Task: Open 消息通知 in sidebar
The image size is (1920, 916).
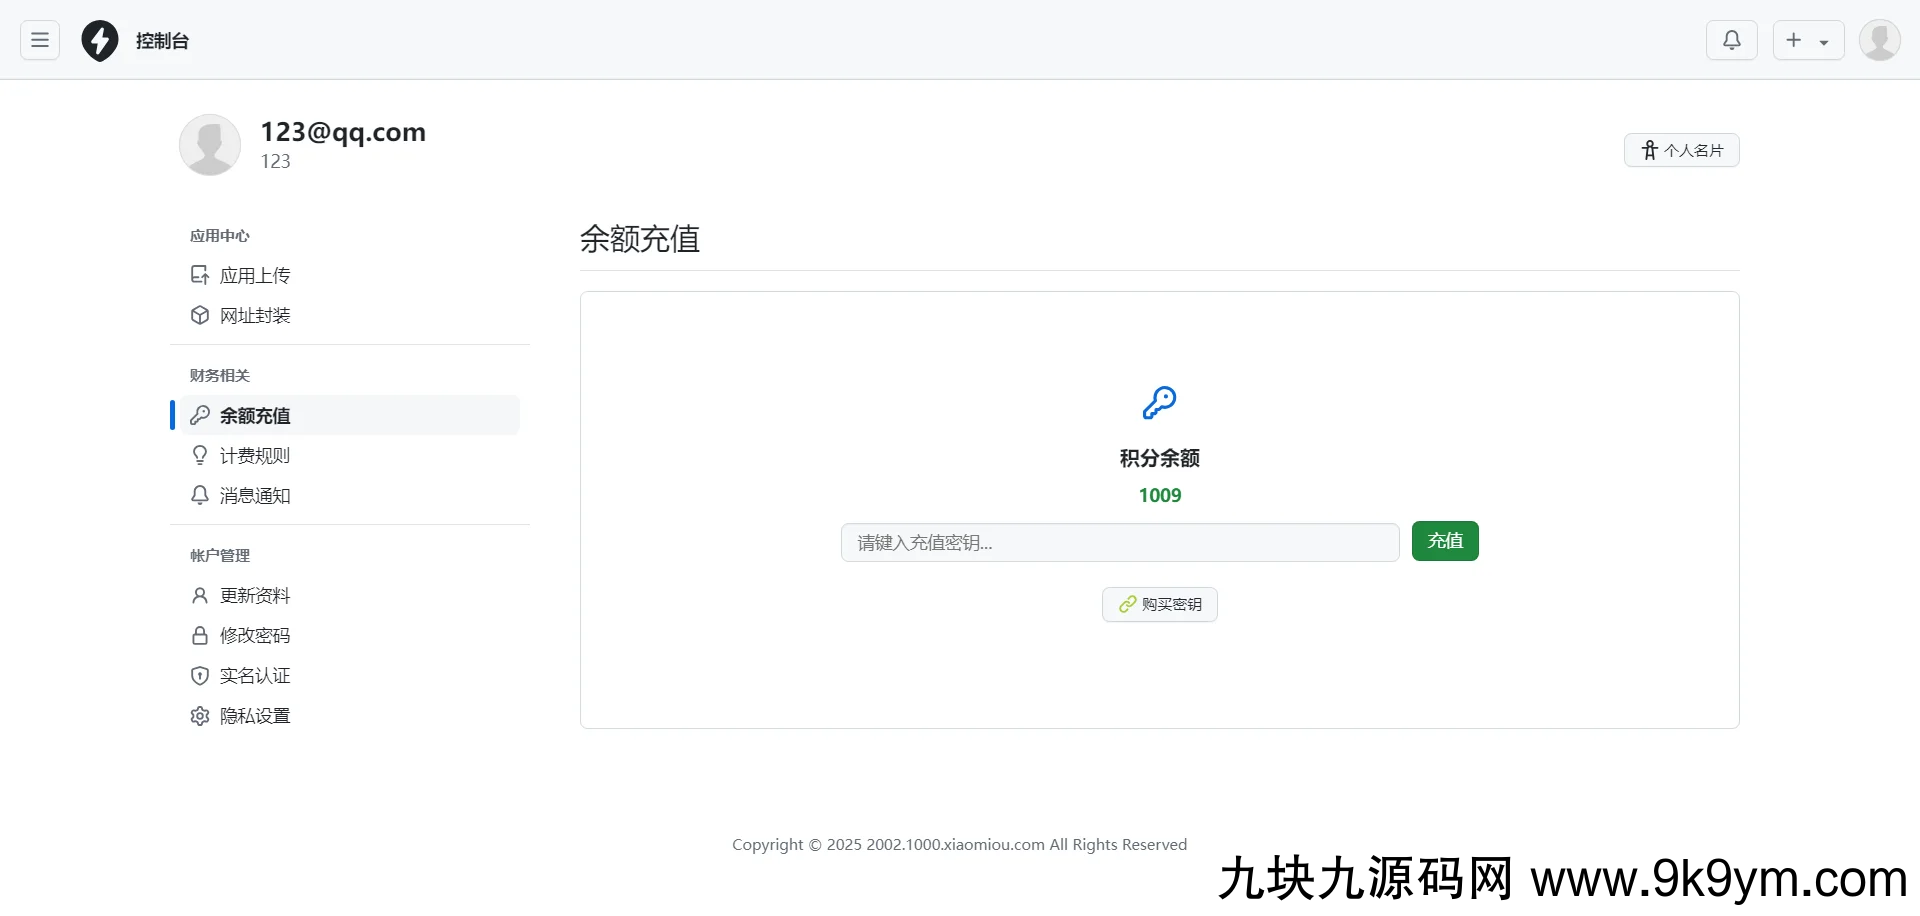Action: click(254, 495)
